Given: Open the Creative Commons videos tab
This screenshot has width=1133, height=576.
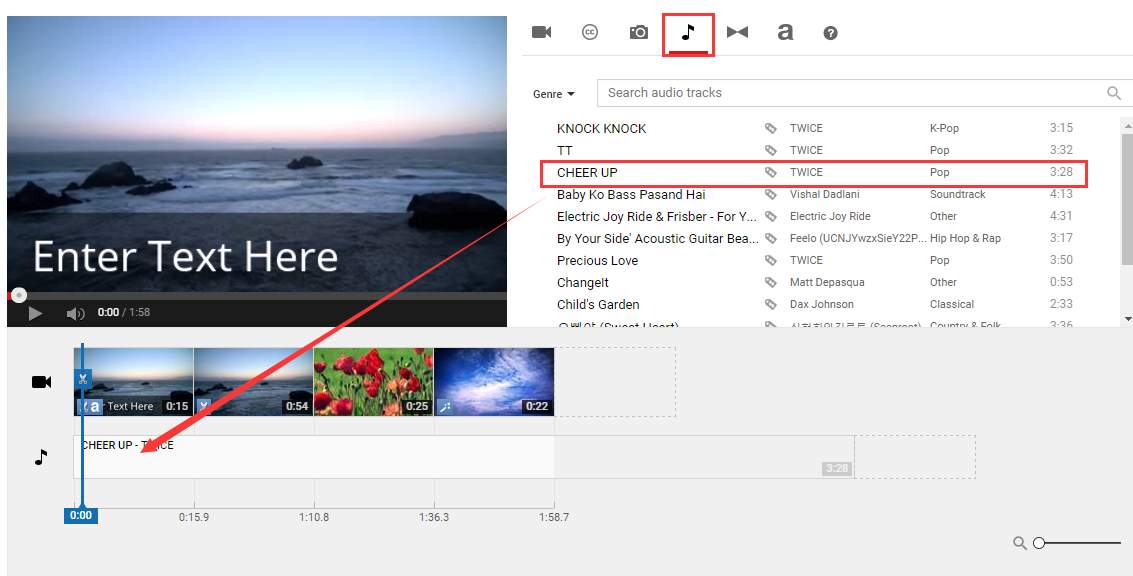Looking at the screenshot, I should coord(590,33).
